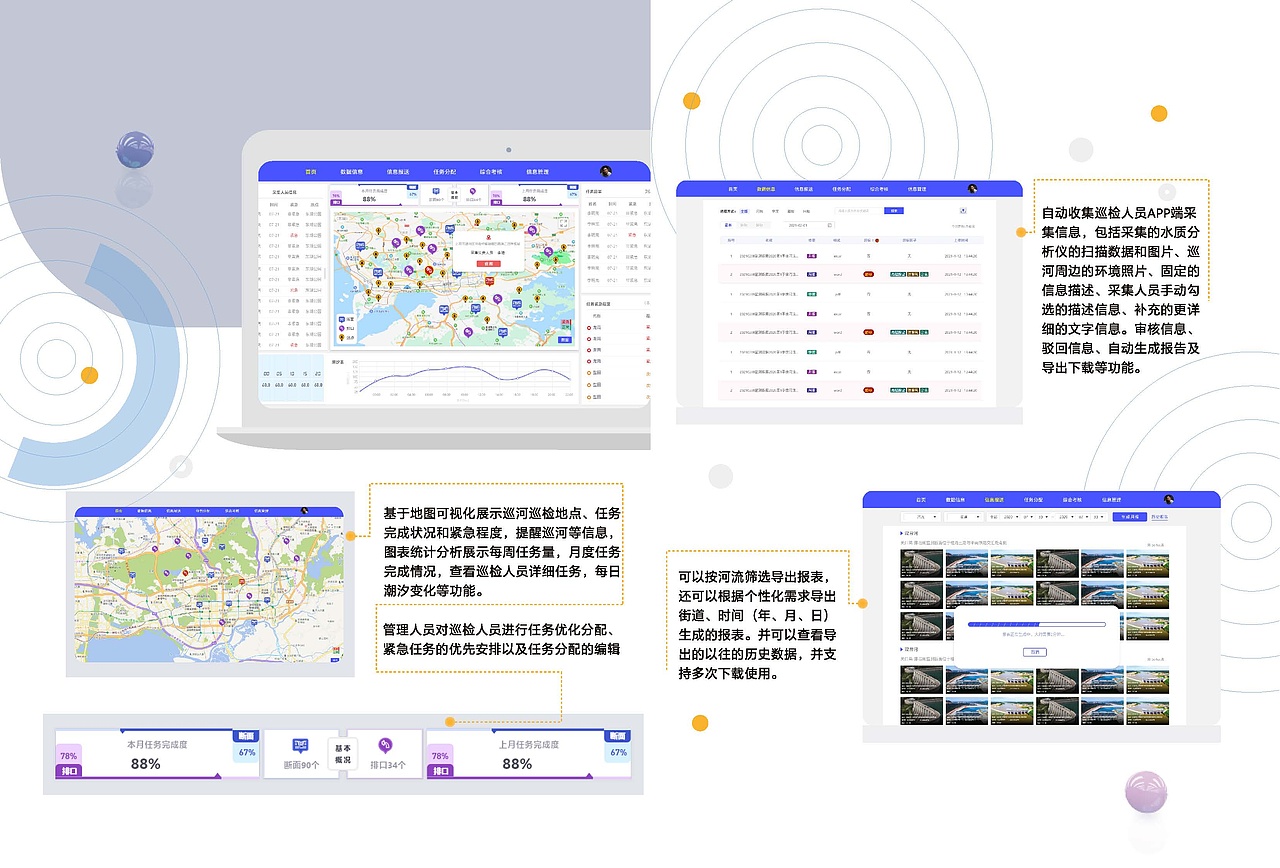Collapse first river section in report panel
The width and height of the screenshot is (1280, 868).
point(902,533)
